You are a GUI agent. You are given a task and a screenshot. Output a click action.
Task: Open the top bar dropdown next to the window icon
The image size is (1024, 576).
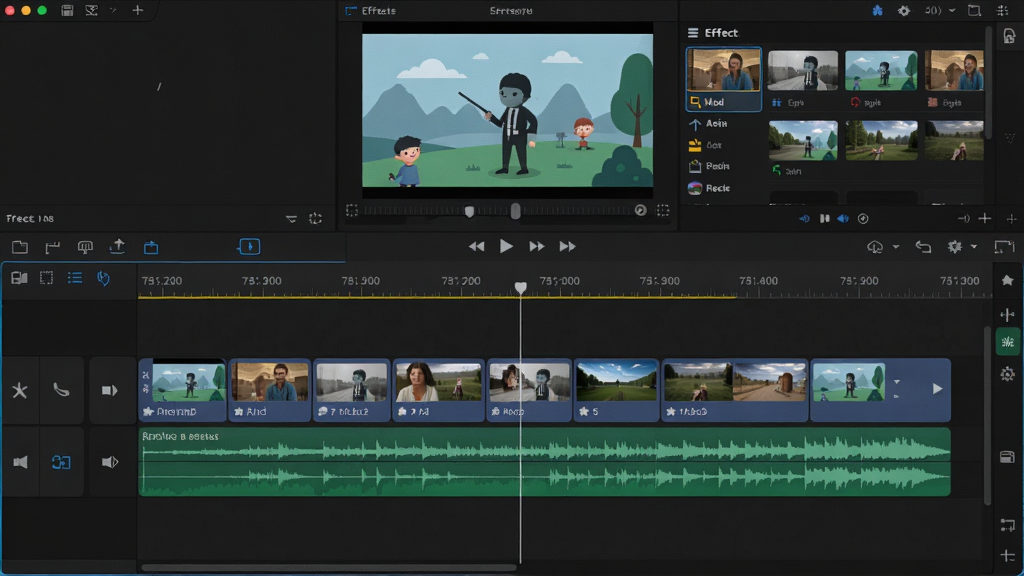pyautogui.click(x=952, y=10)
